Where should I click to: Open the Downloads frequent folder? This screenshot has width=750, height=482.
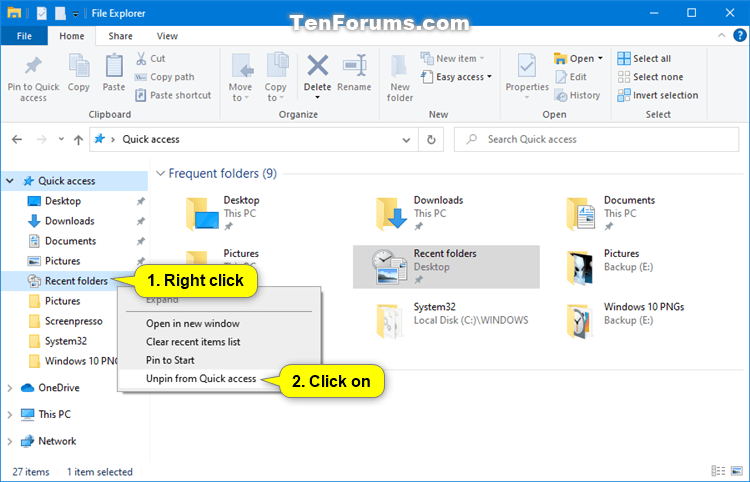click(419, 213)
